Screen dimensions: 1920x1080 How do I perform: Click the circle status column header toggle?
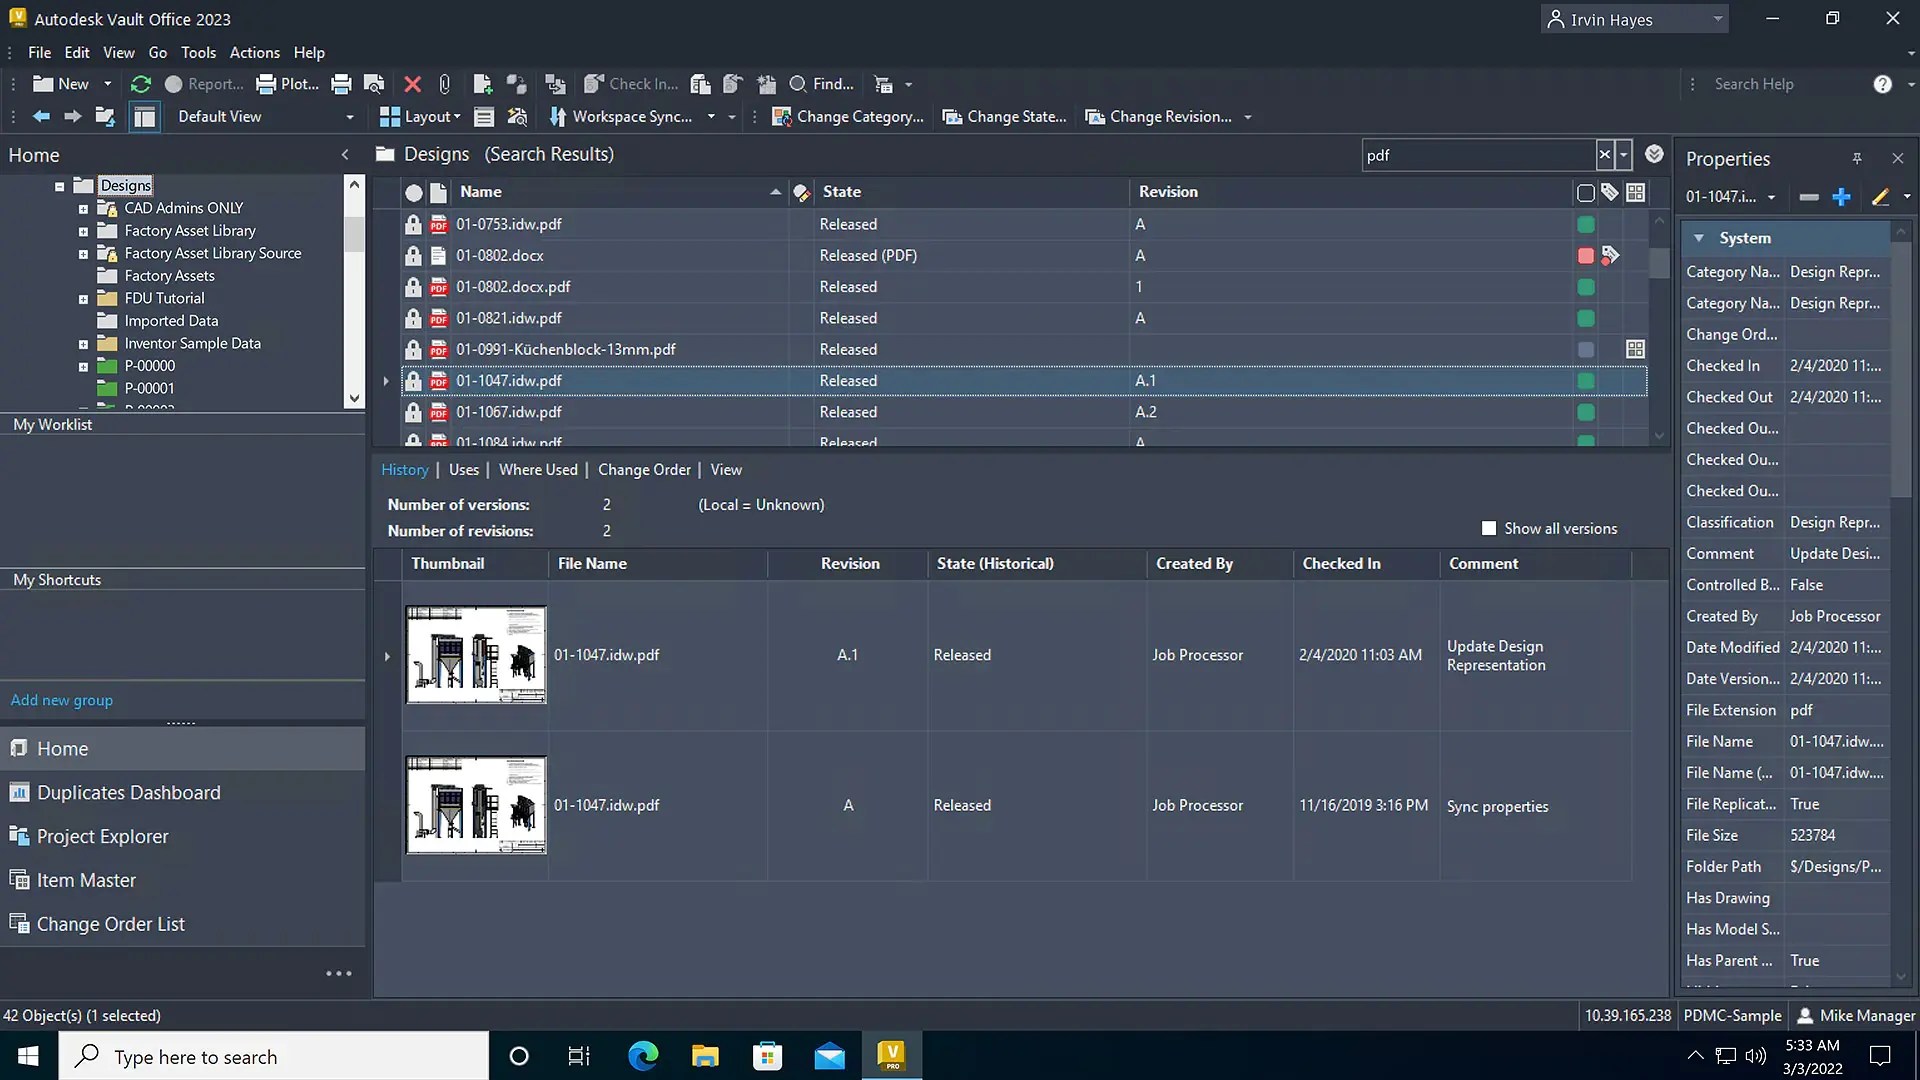tap(413, 192)
